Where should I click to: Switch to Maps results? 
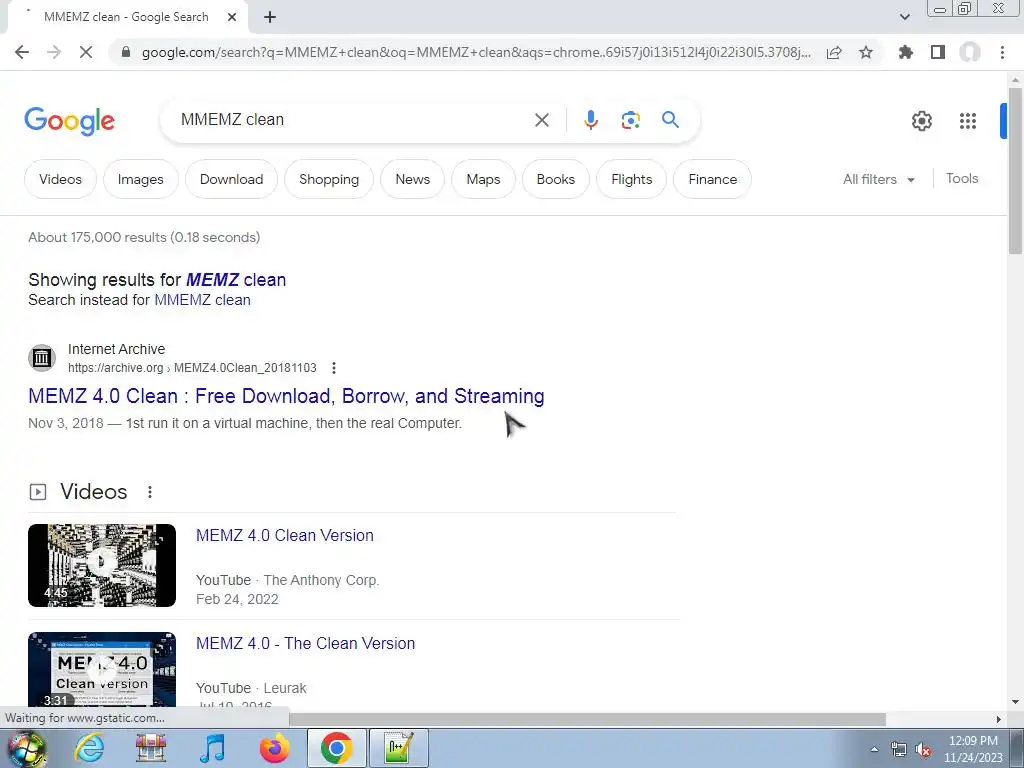(483, 179)
